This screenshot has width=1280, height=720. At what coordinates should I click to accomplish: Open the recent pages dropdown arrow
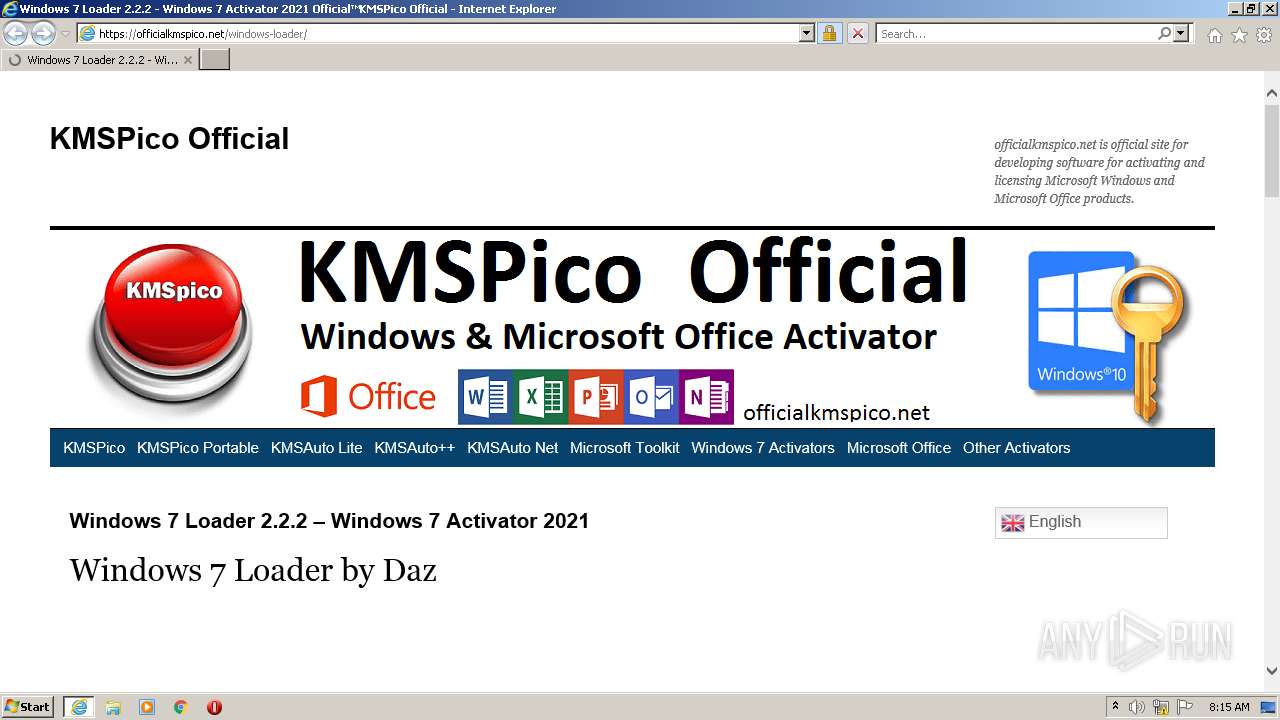[66, 34]
